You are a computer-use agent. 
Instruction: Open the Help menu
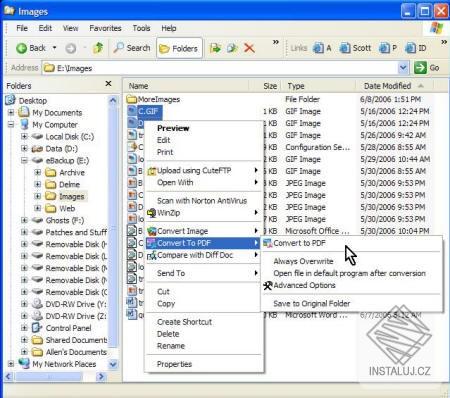[169, 28]
